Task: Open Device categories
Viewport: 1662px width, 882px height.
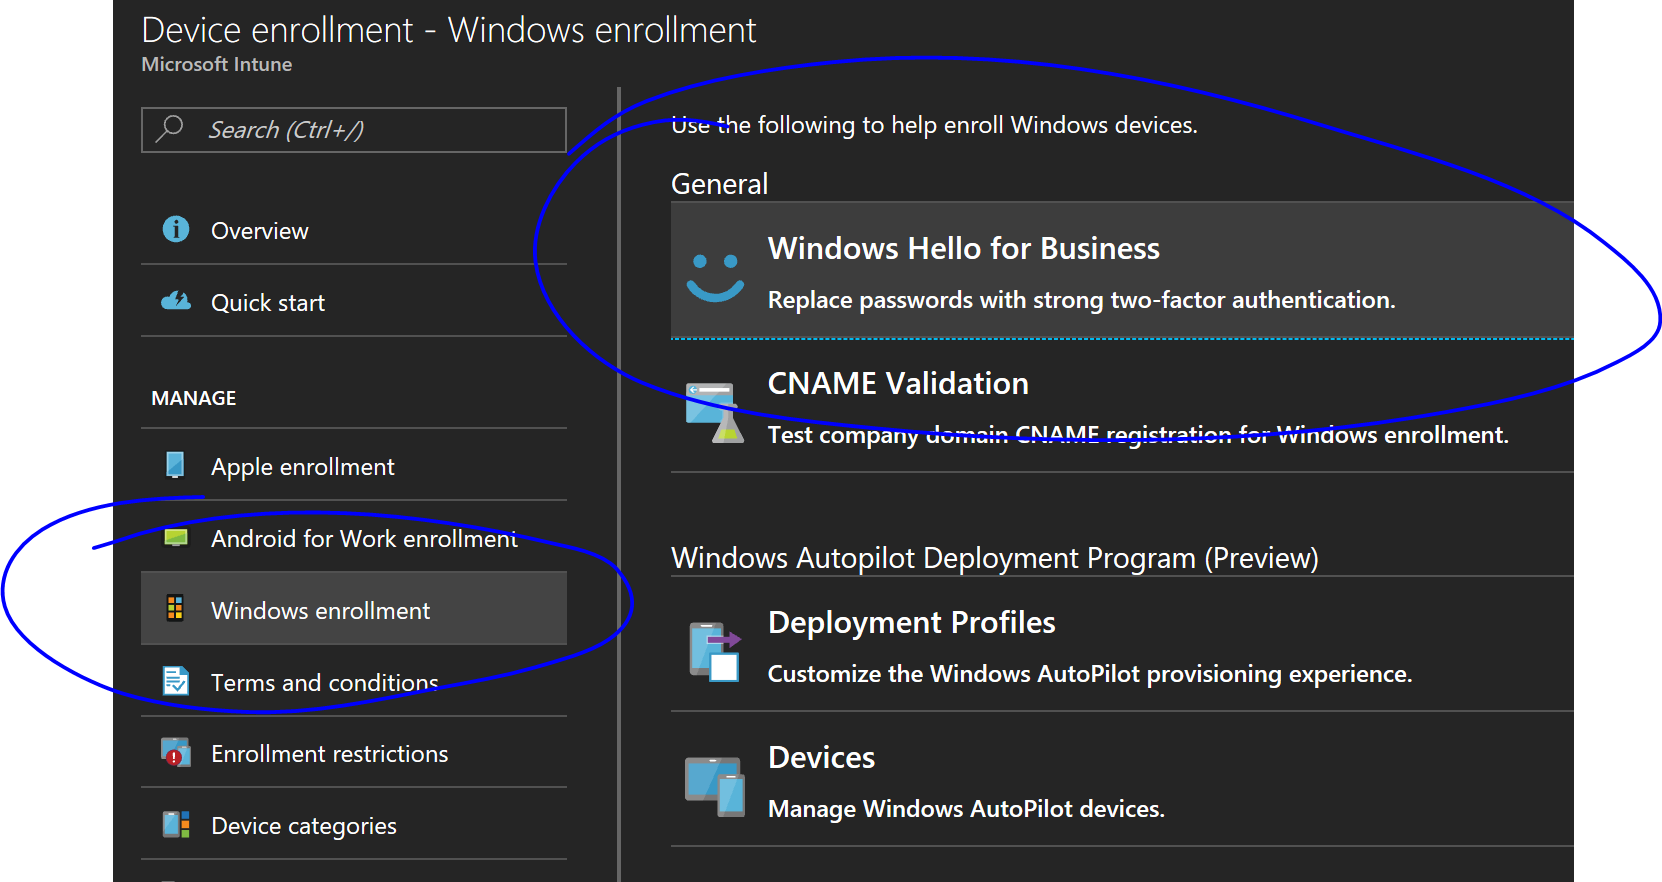Action: point(354,825)
